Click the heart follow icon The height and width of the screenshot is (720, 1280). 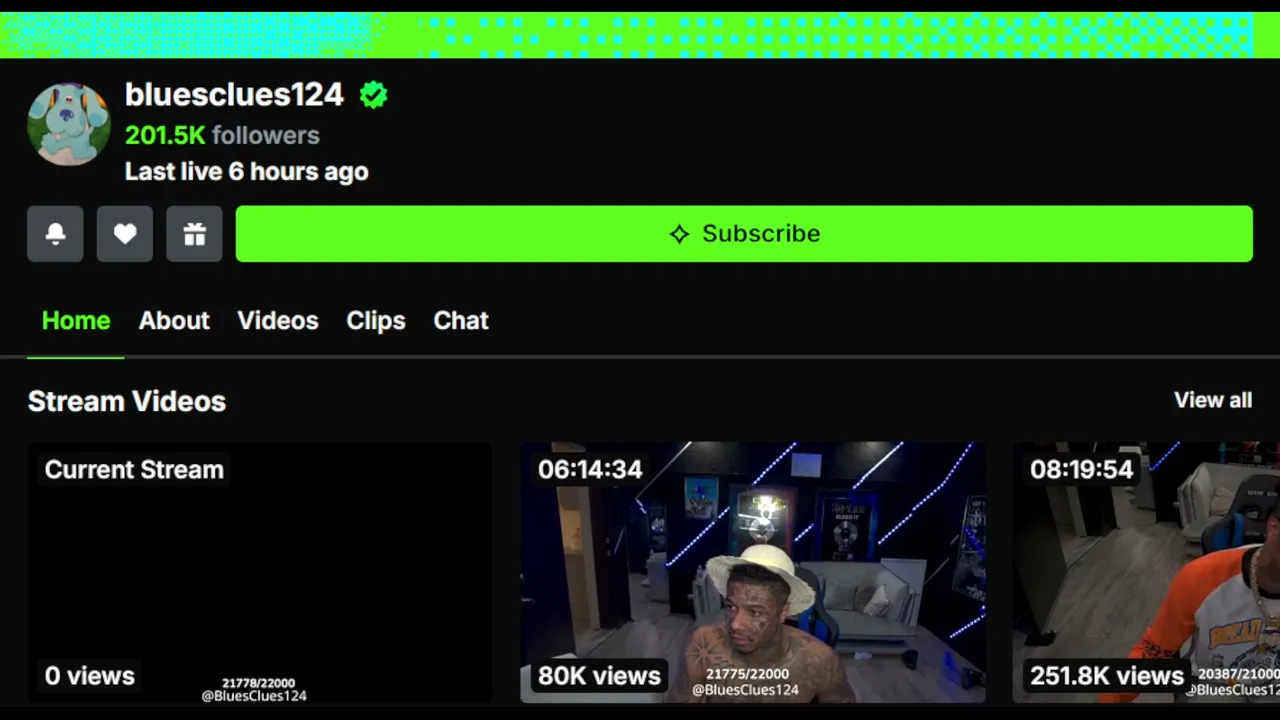pyautogui.click(x=125, y=234)
